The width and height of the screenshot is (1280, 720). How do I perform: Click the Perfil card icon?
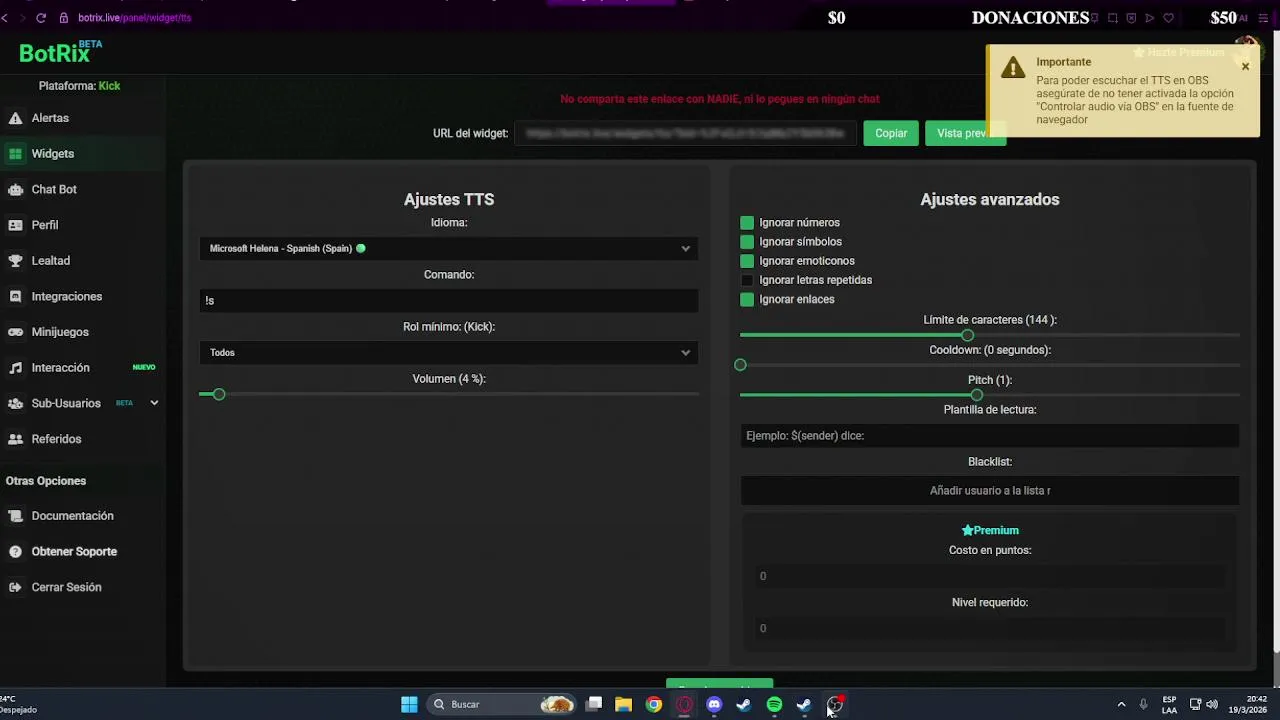pyautogui.click(x=15, y=225)
